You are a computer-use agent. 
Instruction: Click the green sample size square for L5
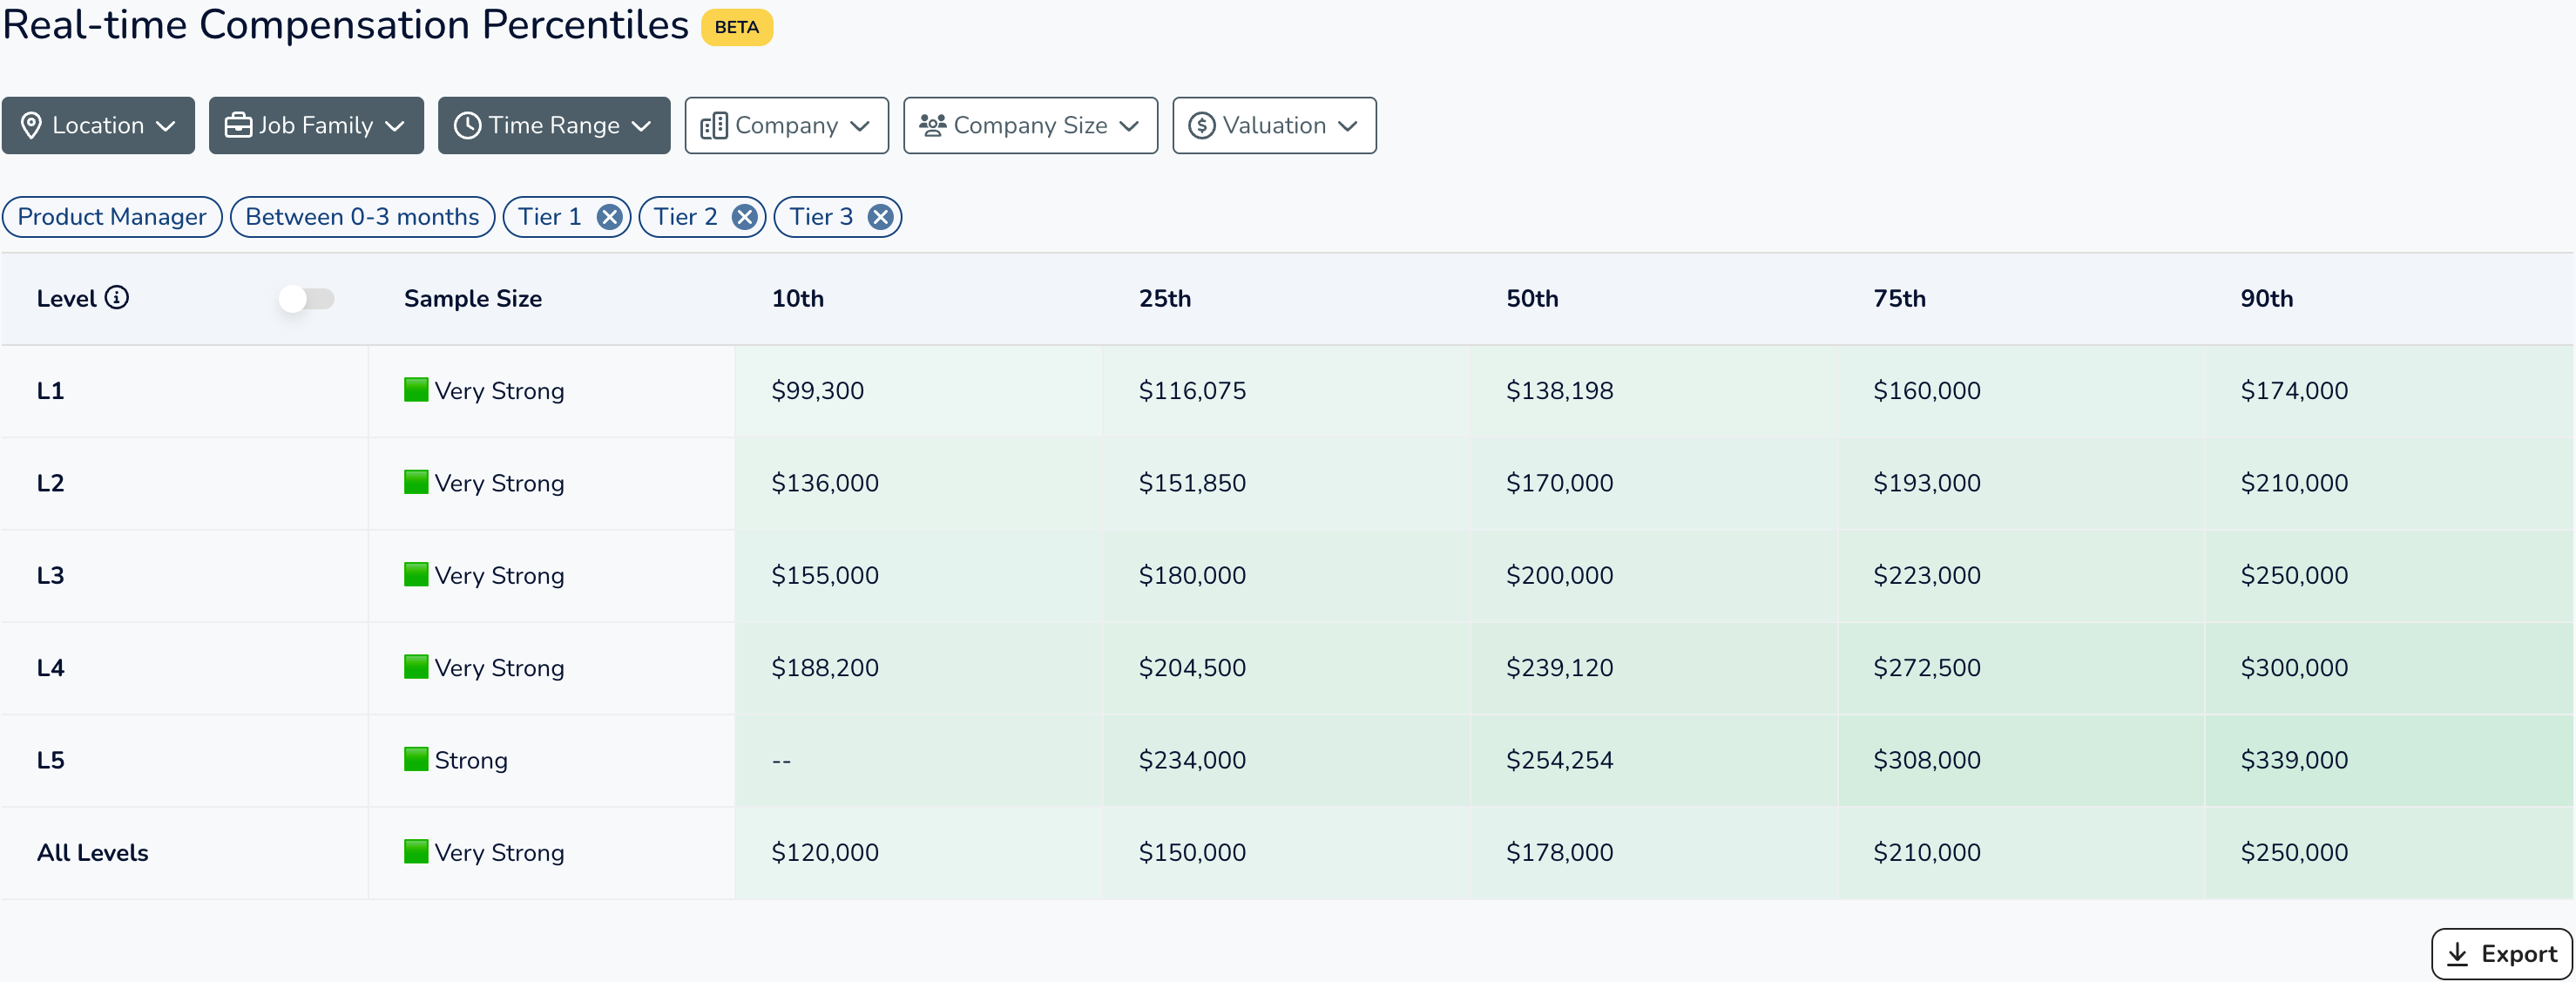pos(416,759)
